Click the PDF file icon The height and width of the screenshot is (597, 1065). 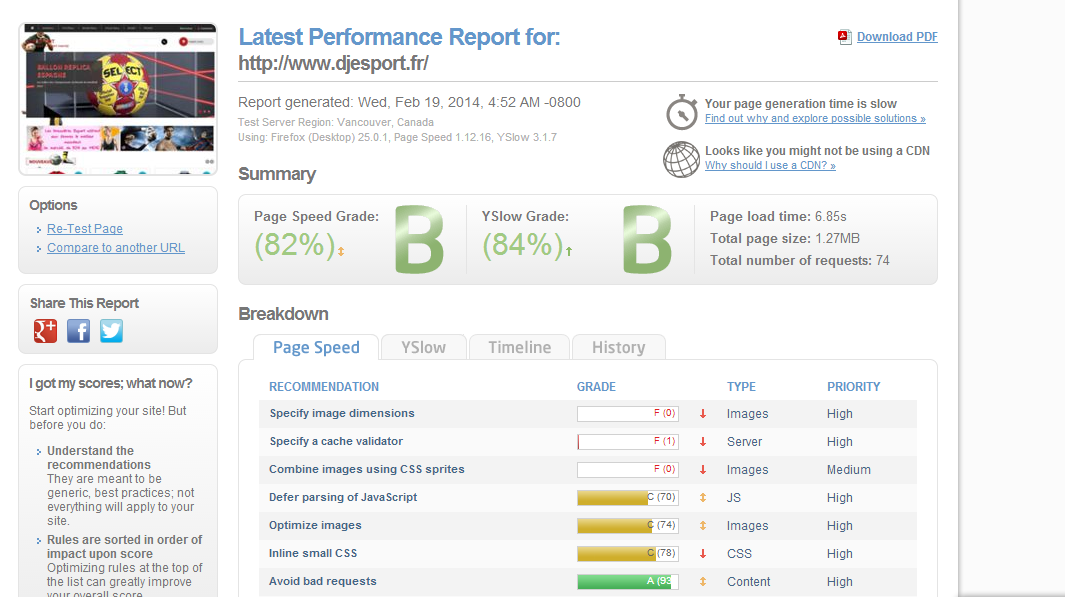pyautogui.click(x=844, y=37)
